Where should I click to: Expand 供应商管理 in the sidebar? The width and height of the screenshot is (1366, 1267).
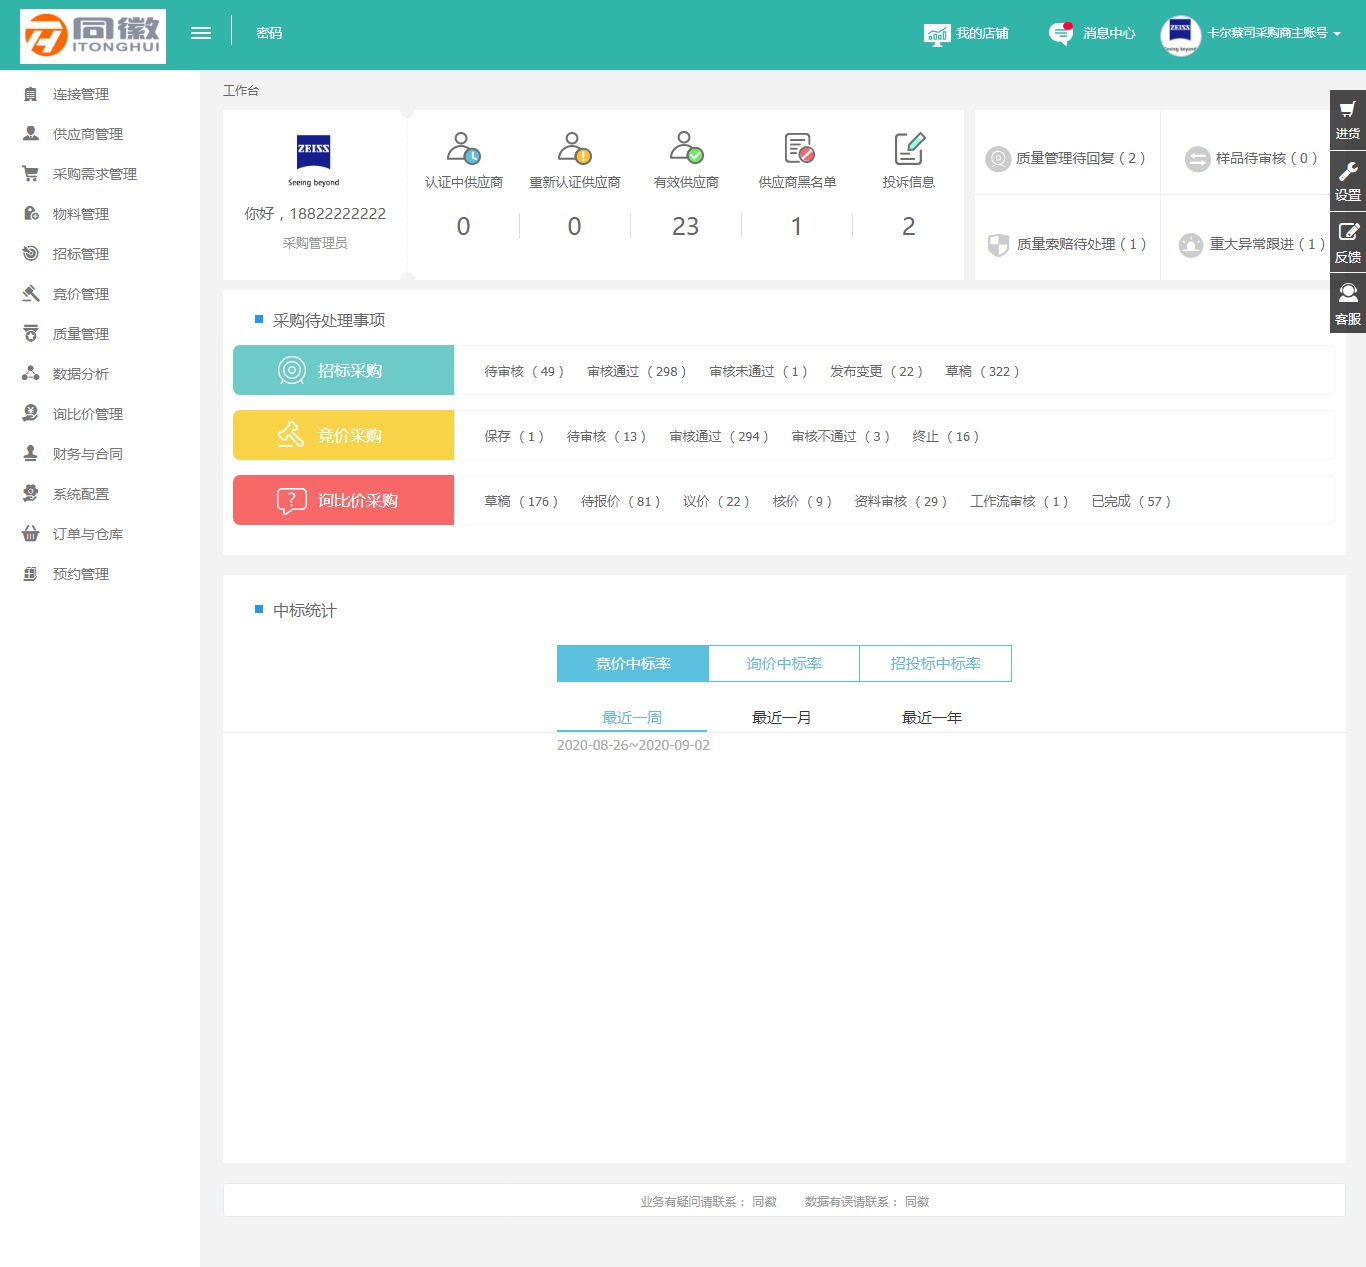coord(88,134)
